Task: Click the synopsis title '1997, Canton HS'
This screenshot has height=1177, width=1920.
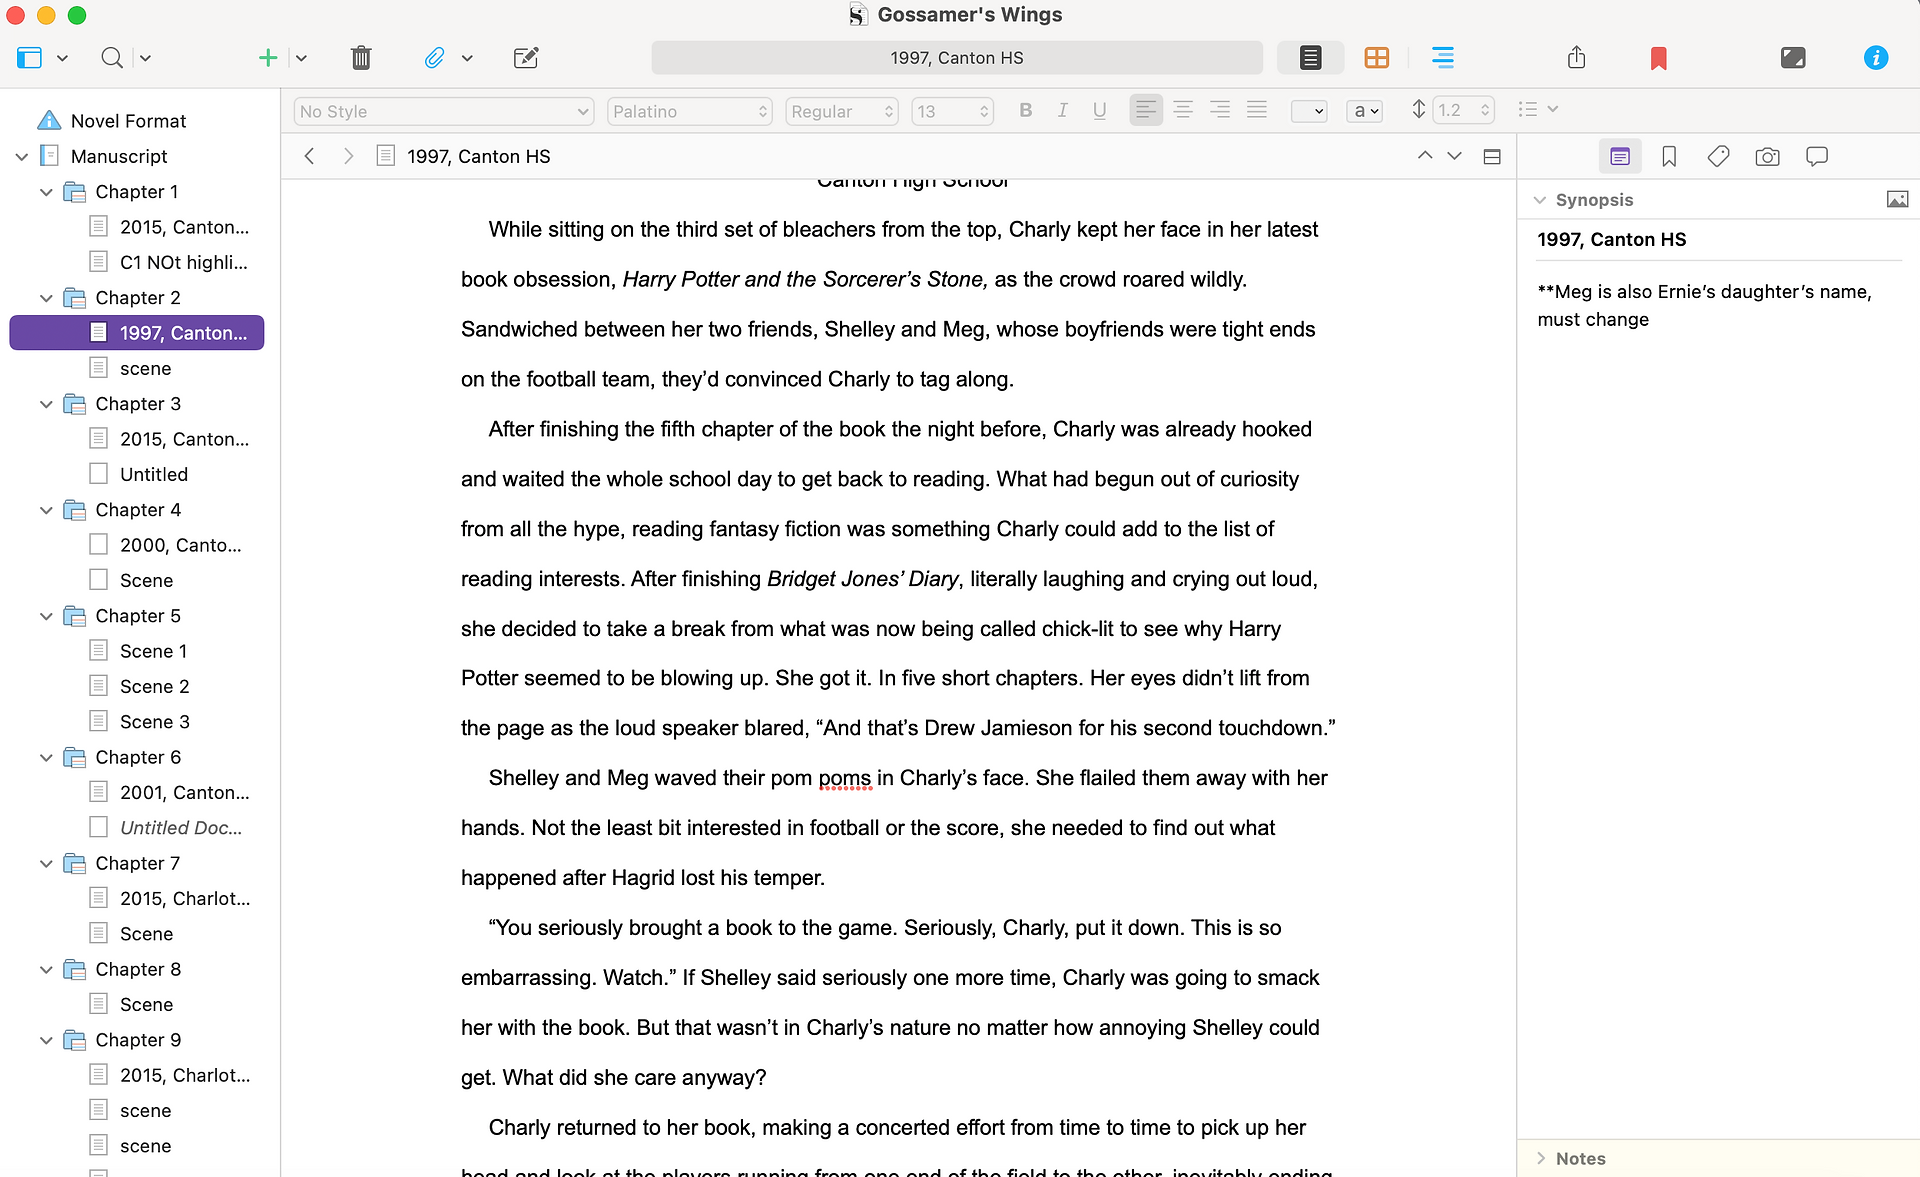Action: click(x=1612, y=239)
